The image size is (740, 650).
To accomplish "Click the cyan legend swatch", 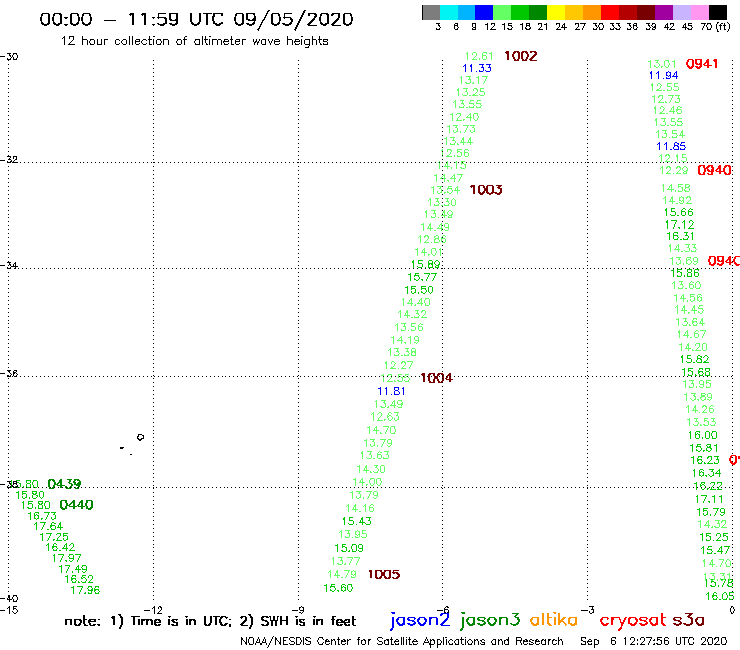I will 448,13.
